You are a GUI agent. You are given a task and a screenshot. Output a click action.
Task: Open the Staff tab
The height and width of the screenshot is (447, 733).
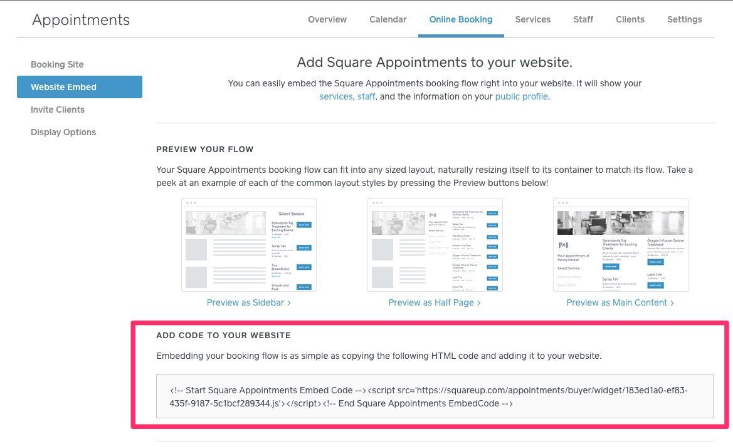click(583, 19)
